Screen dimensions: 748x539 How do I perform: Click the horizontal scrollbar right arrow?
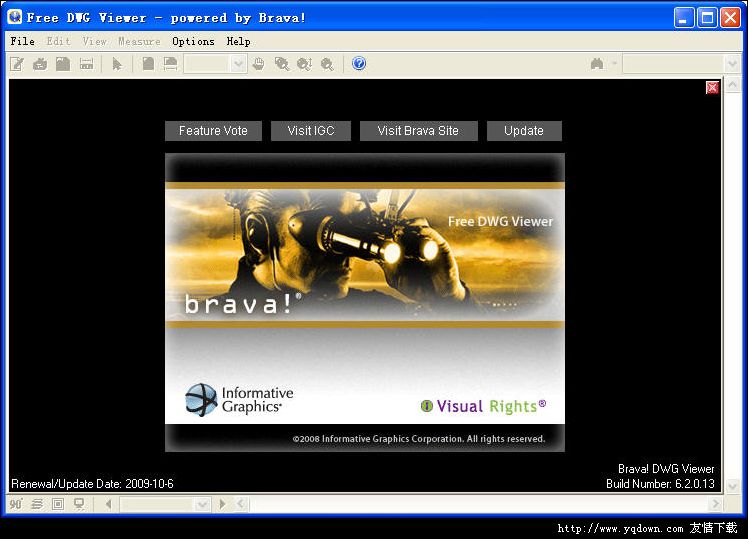pyautogui.click(x=715, y=504)
